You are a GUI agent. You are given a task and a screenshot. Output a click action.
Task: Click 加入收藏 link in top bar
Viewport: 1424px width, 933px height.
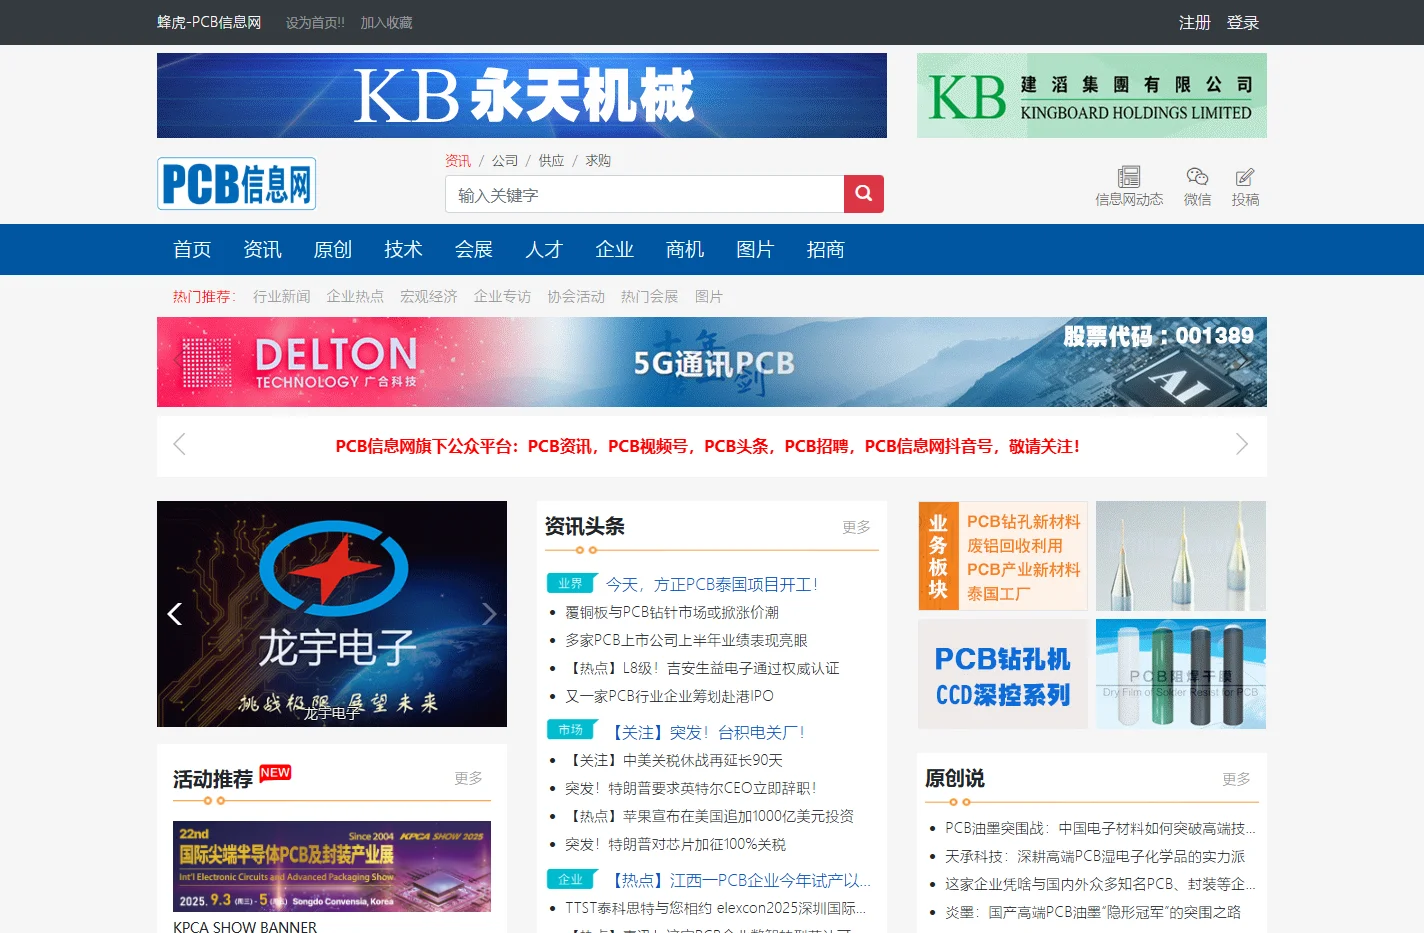click(386, 22)
